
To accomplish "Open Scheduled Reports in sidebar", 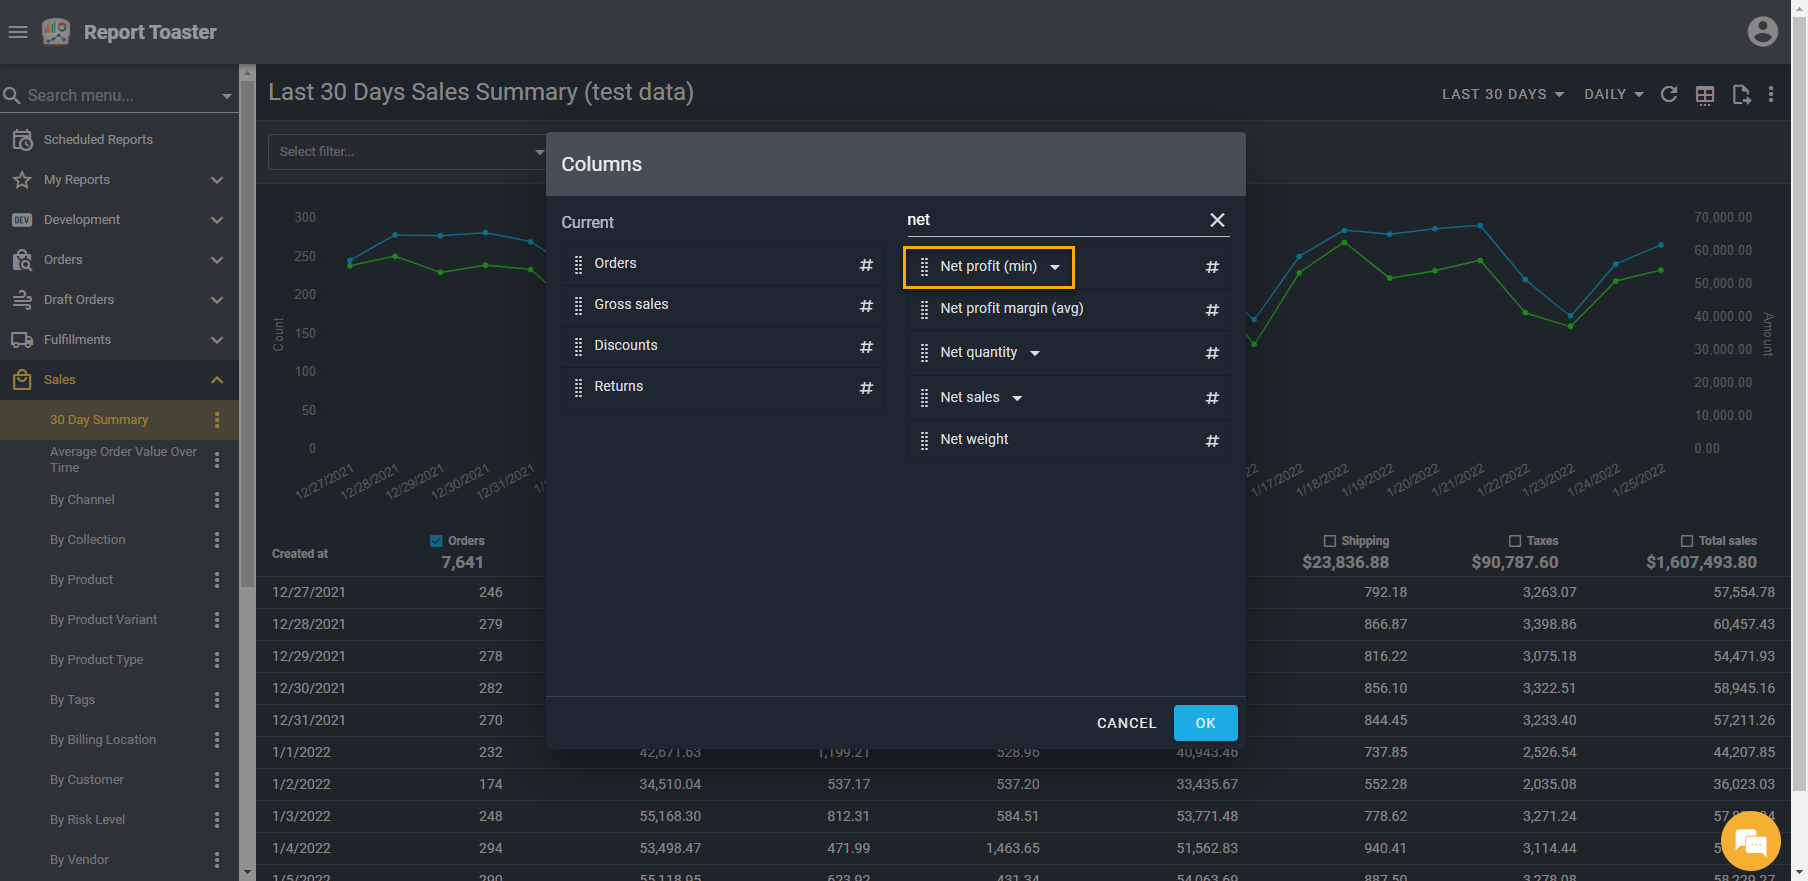I will click(x=98, y=140).
